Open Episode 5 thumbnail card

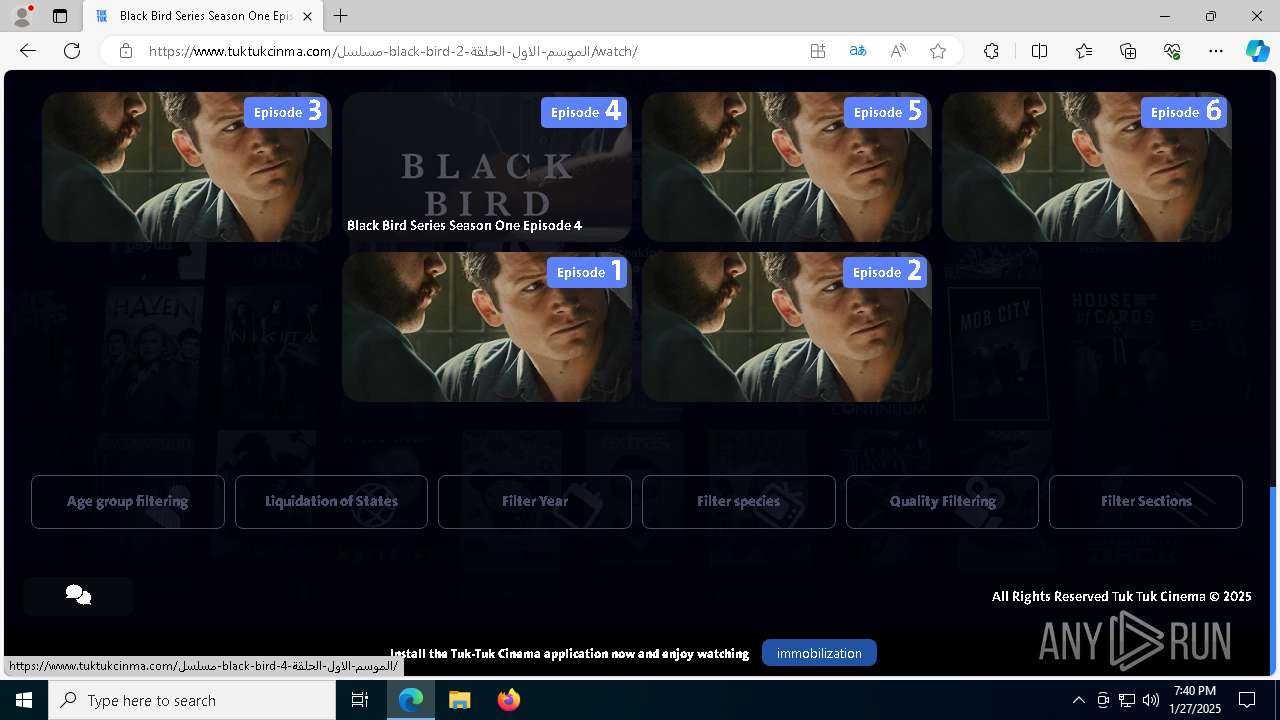787,167
